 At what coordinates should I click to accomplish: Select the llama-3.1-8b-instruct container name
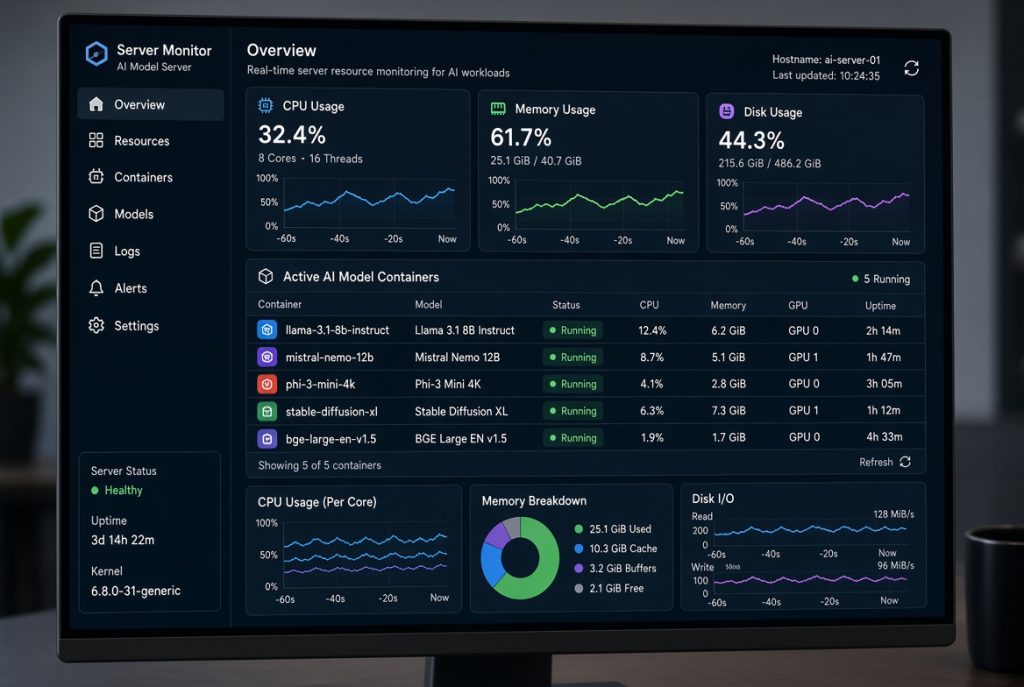[337, 330]
